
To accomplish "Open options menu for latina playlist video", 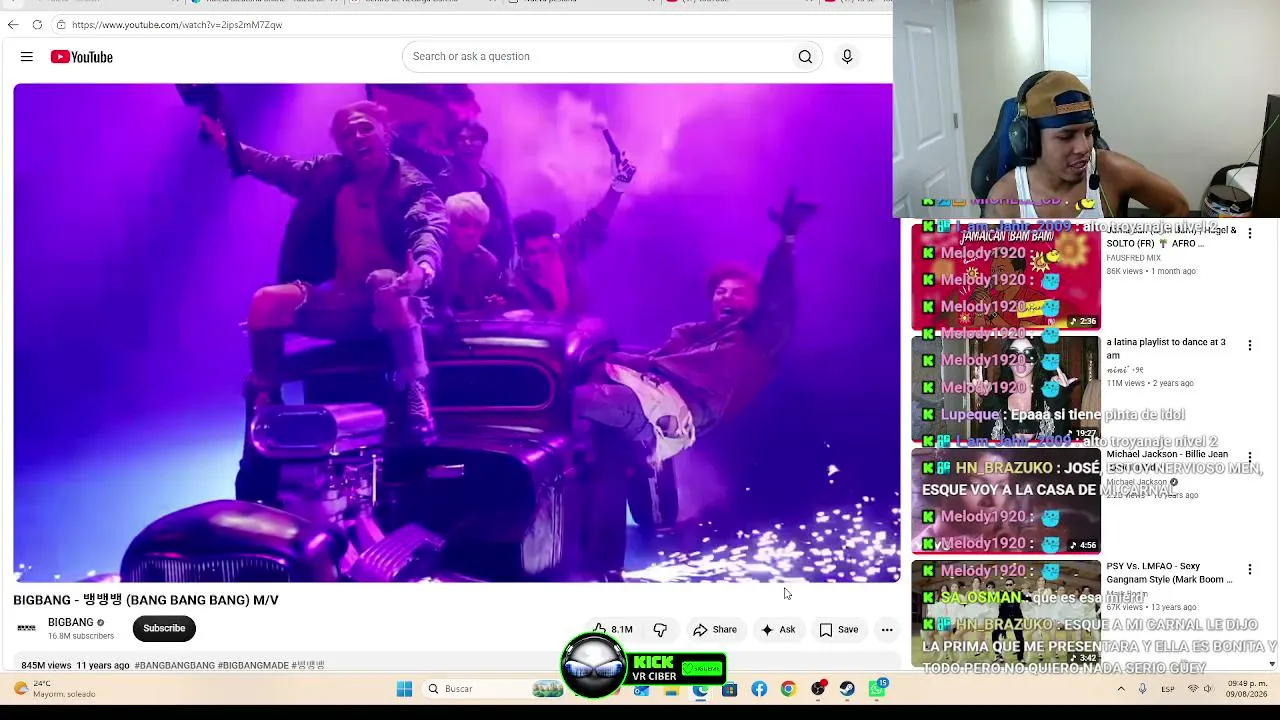I will 1249,345.
